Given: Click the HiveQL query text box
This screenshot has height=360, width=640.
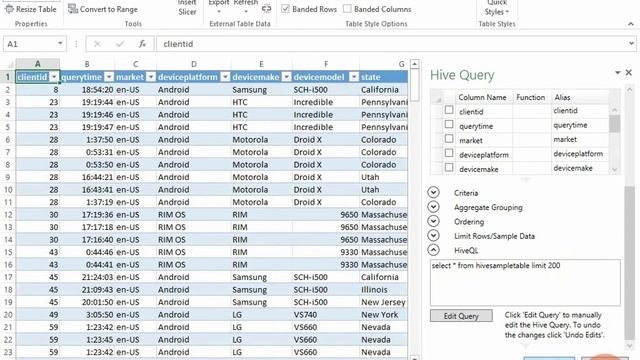Looking at the screenshot, I should pyautogui.click(x=525, y=282).
